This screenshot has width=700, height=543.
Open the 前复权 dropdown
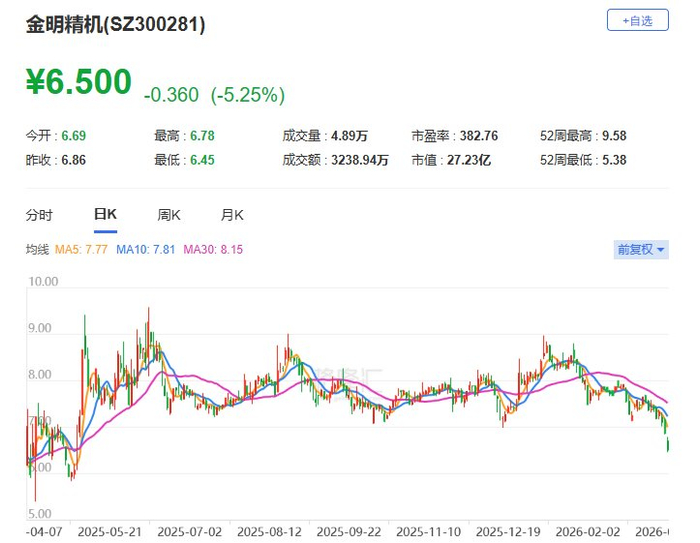(x=641, y=250)
